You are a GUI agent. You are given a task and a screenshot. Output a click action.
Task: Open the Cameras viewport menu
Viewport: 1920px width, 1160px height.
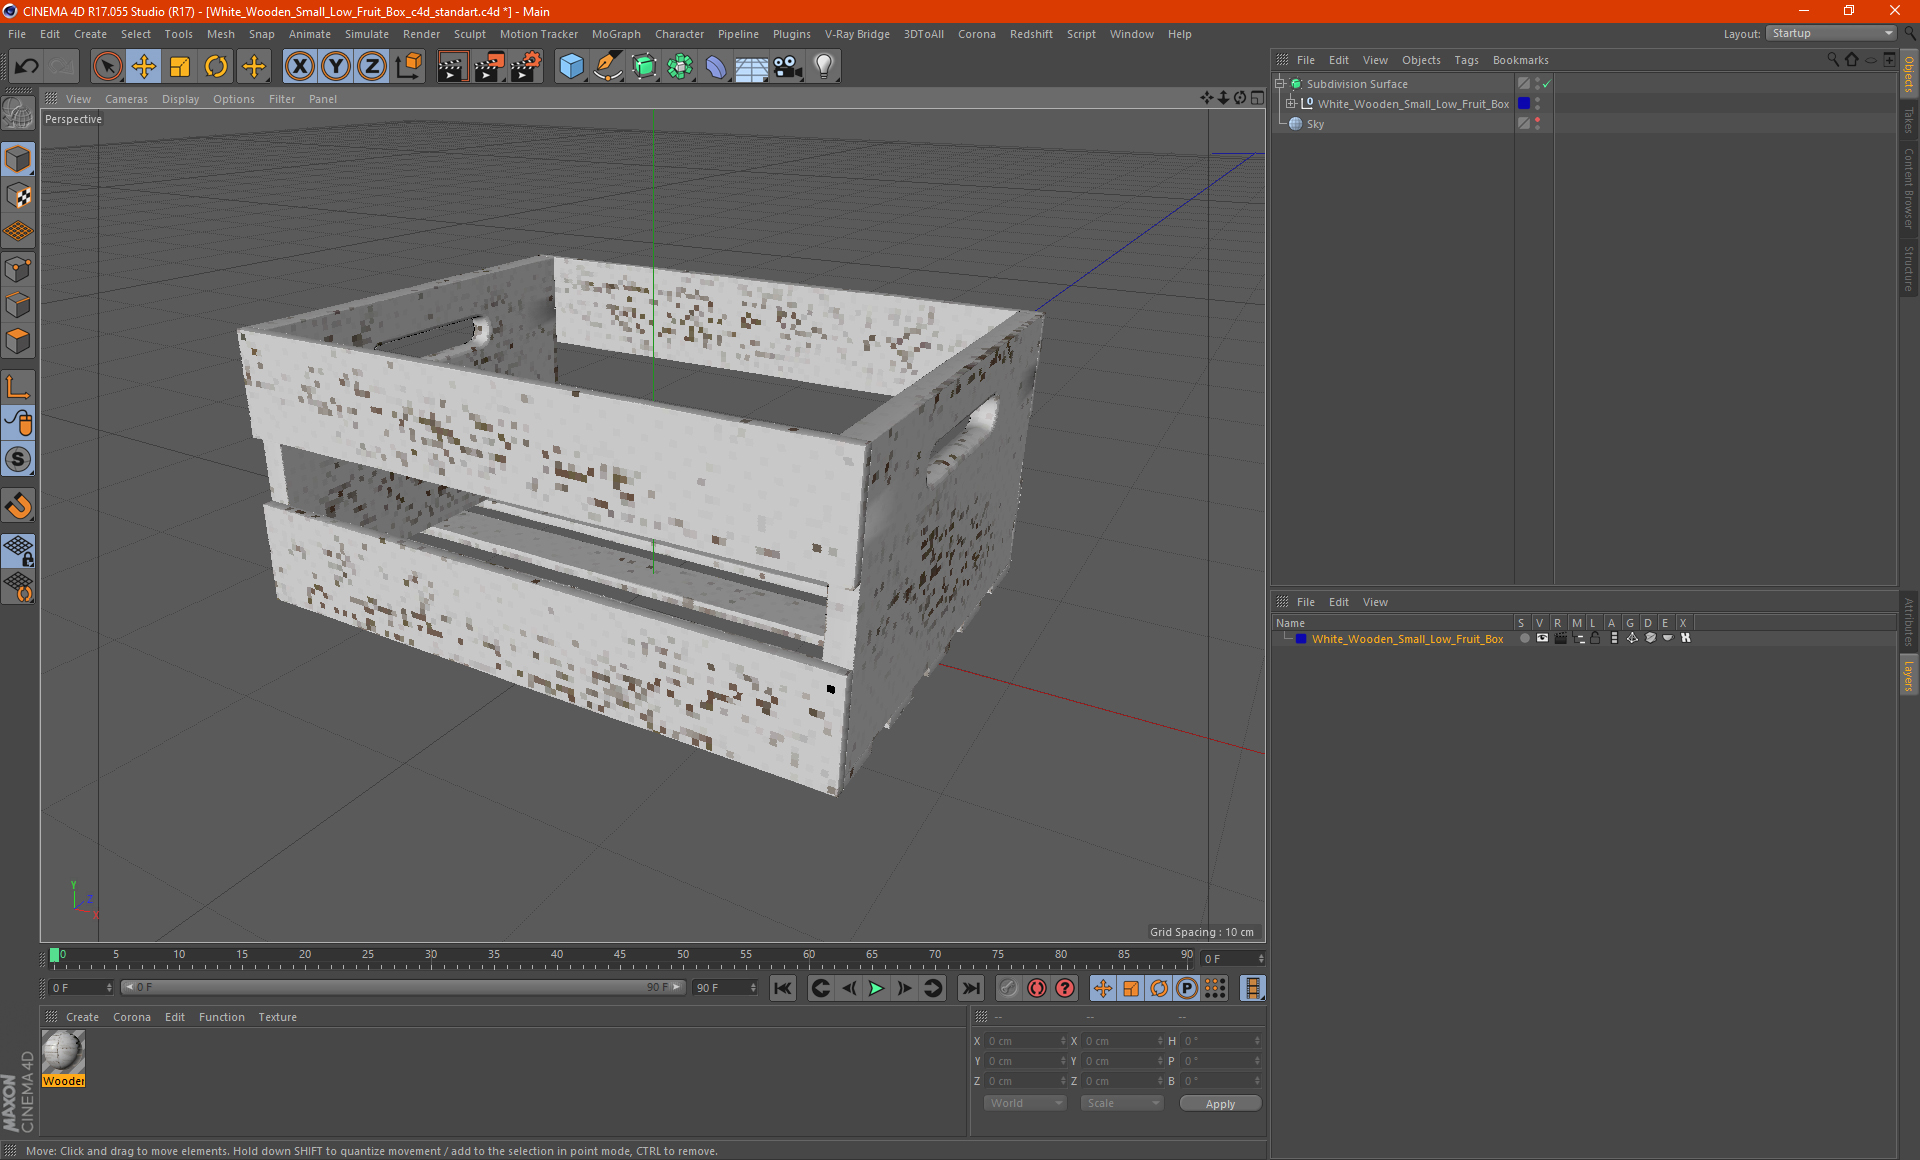(x=126, y=99)
